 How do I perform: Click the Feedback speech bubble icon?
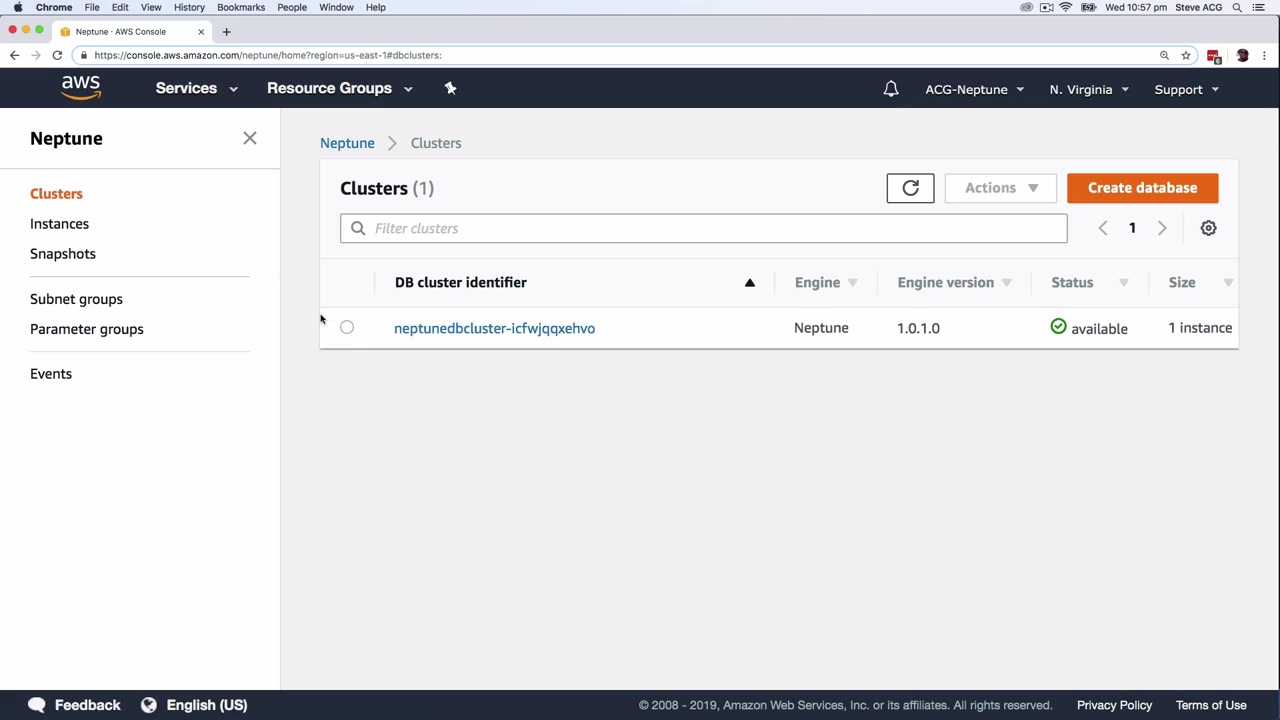coord(37,705)
